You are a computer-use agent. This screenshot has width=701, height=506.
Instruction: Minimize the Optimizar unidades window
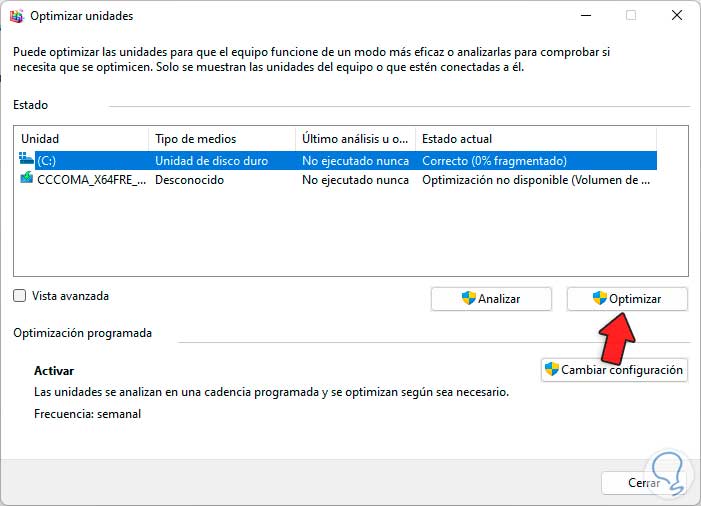583,16
